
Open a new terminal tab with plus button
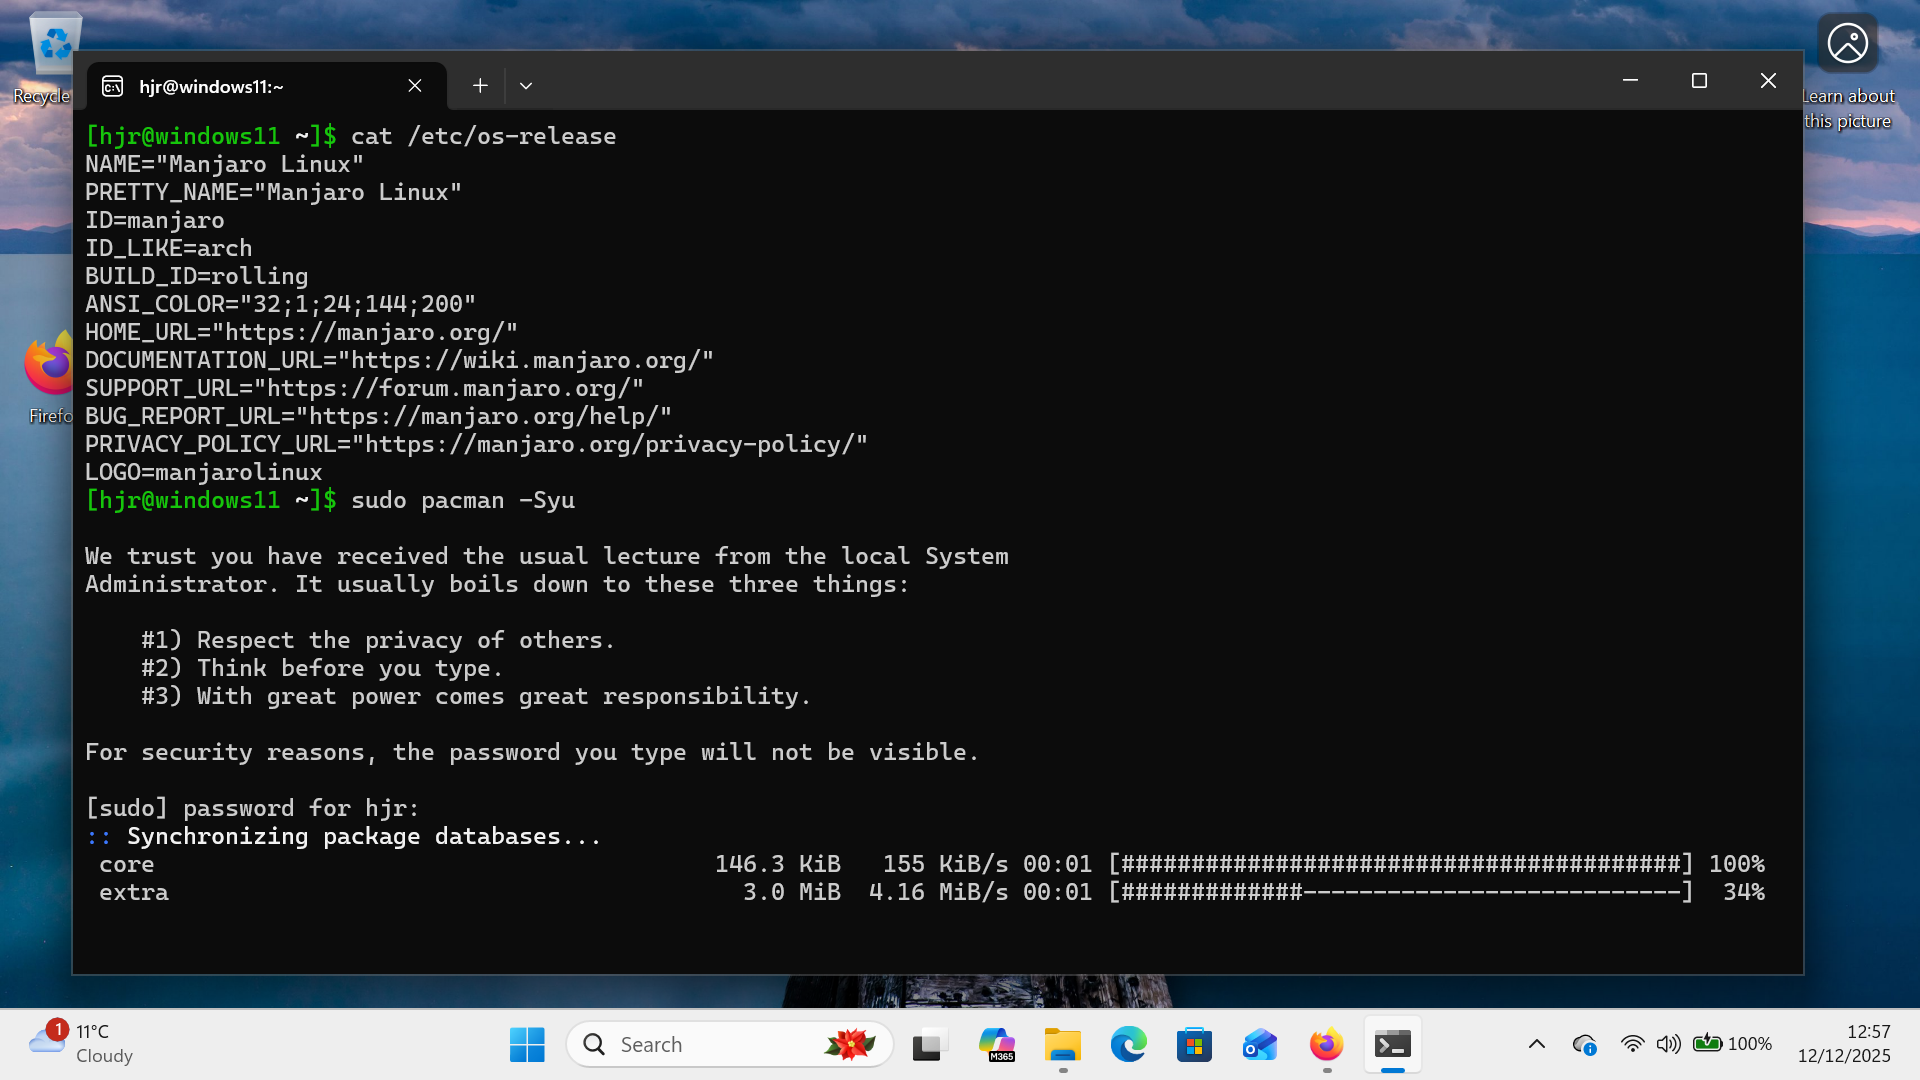[x=480, y=86]
